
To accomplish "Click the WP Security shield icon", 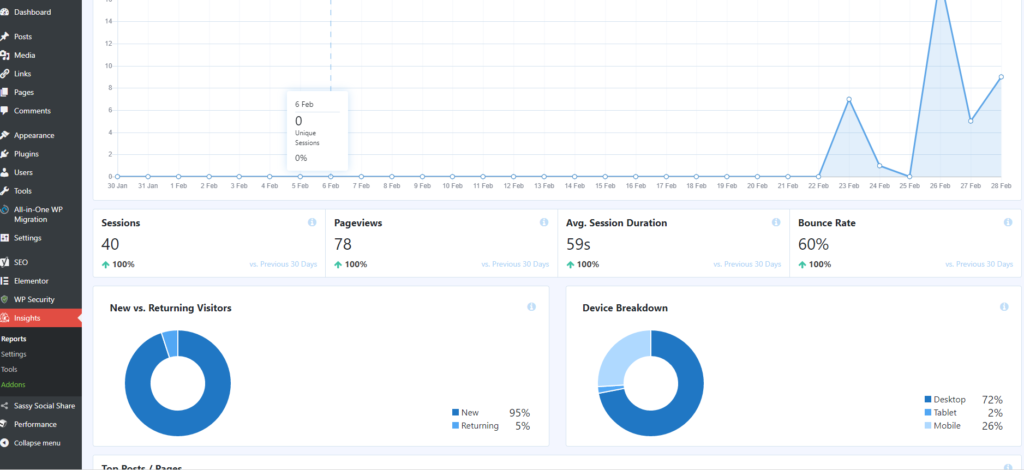I will click(5, 300).
